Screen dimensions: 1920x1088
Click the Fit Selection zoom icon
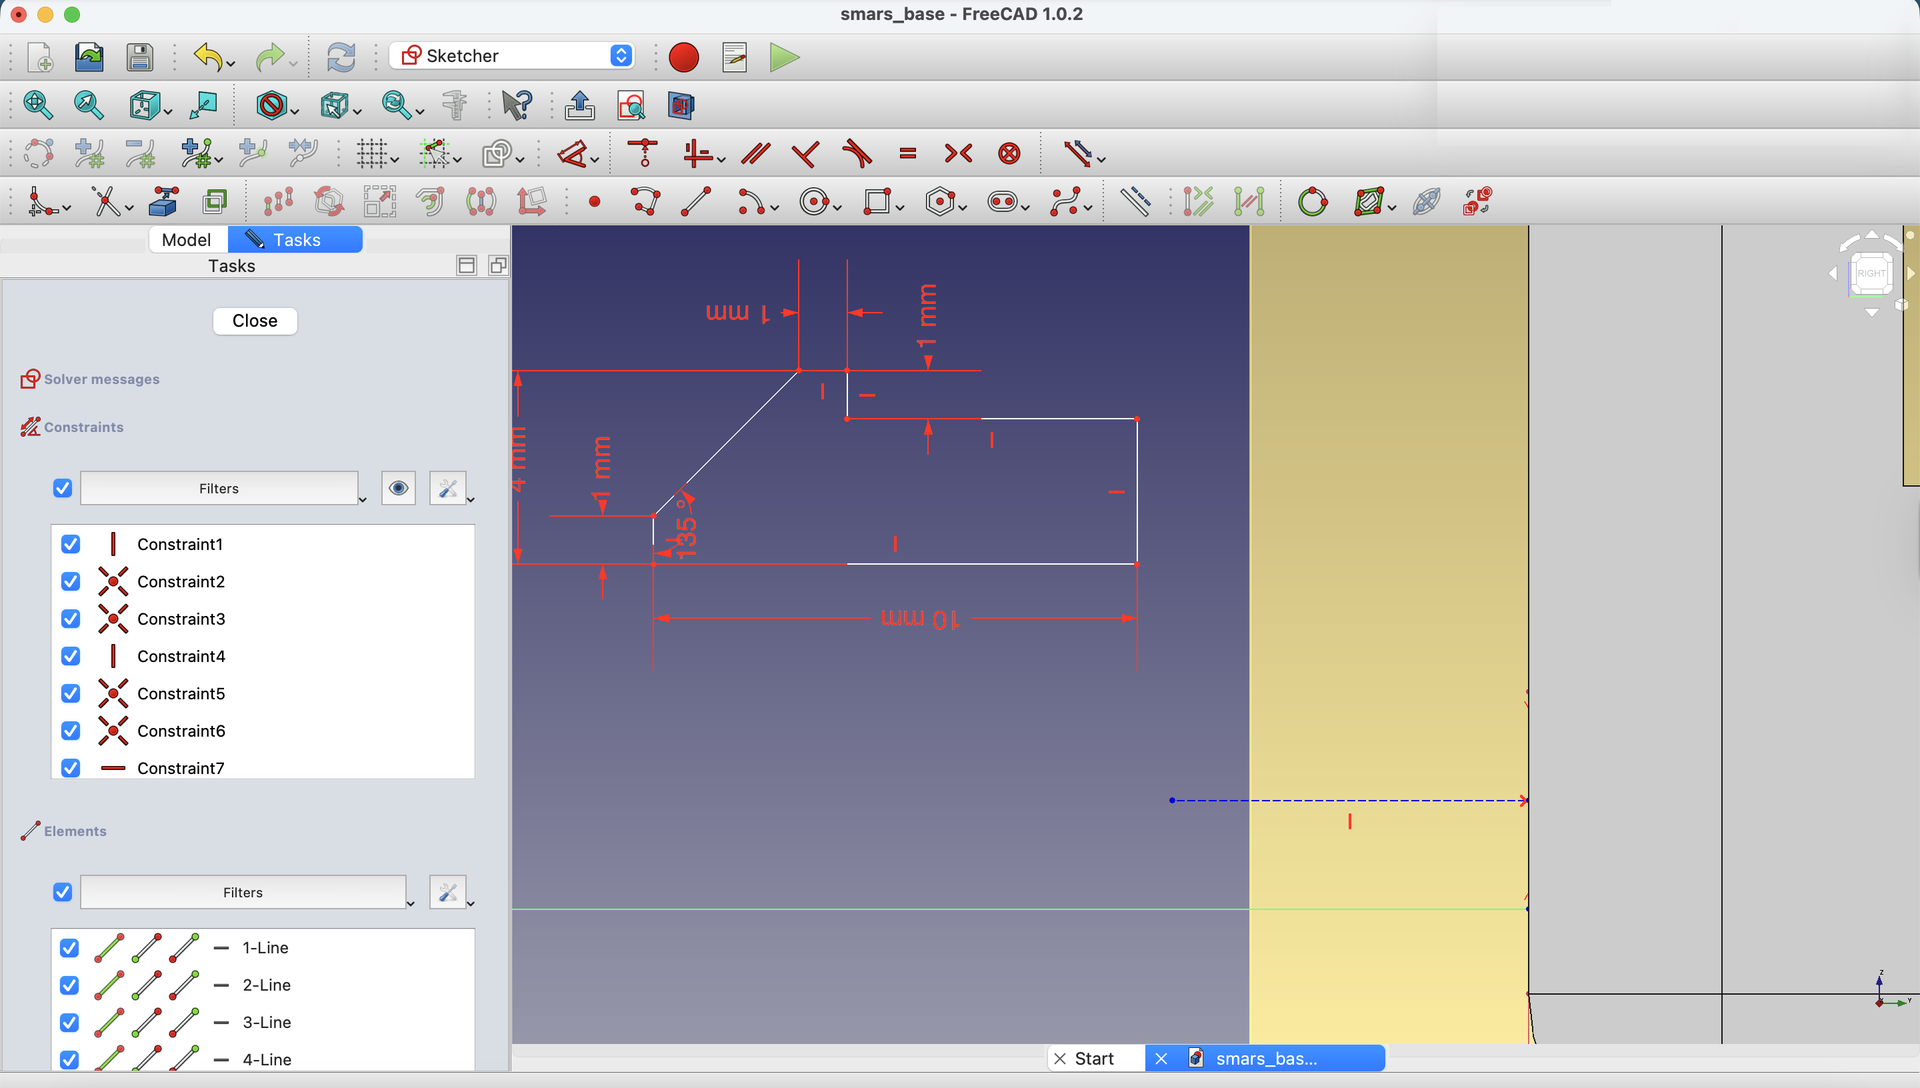89,105
